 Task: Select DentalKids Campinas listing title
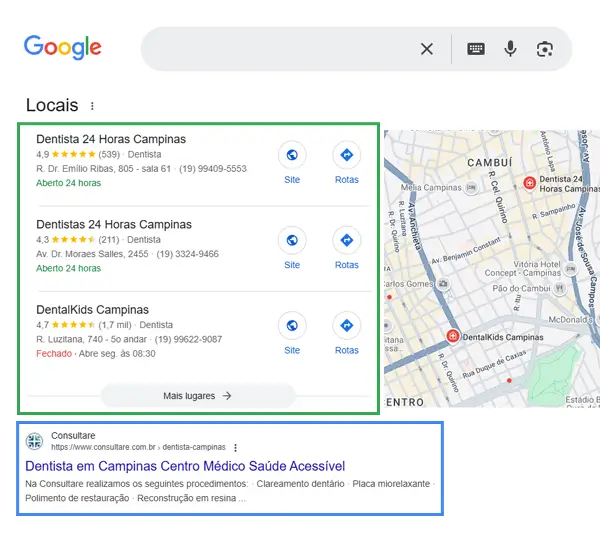tap(92, 310)
